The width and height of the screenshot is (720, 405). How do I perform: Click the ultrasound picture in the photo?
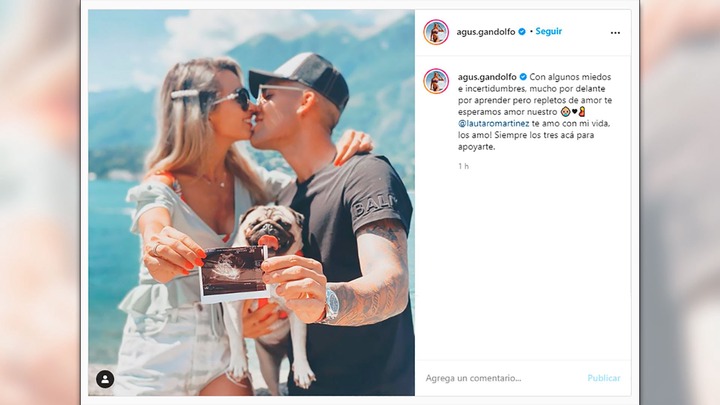tap(234, 273)
